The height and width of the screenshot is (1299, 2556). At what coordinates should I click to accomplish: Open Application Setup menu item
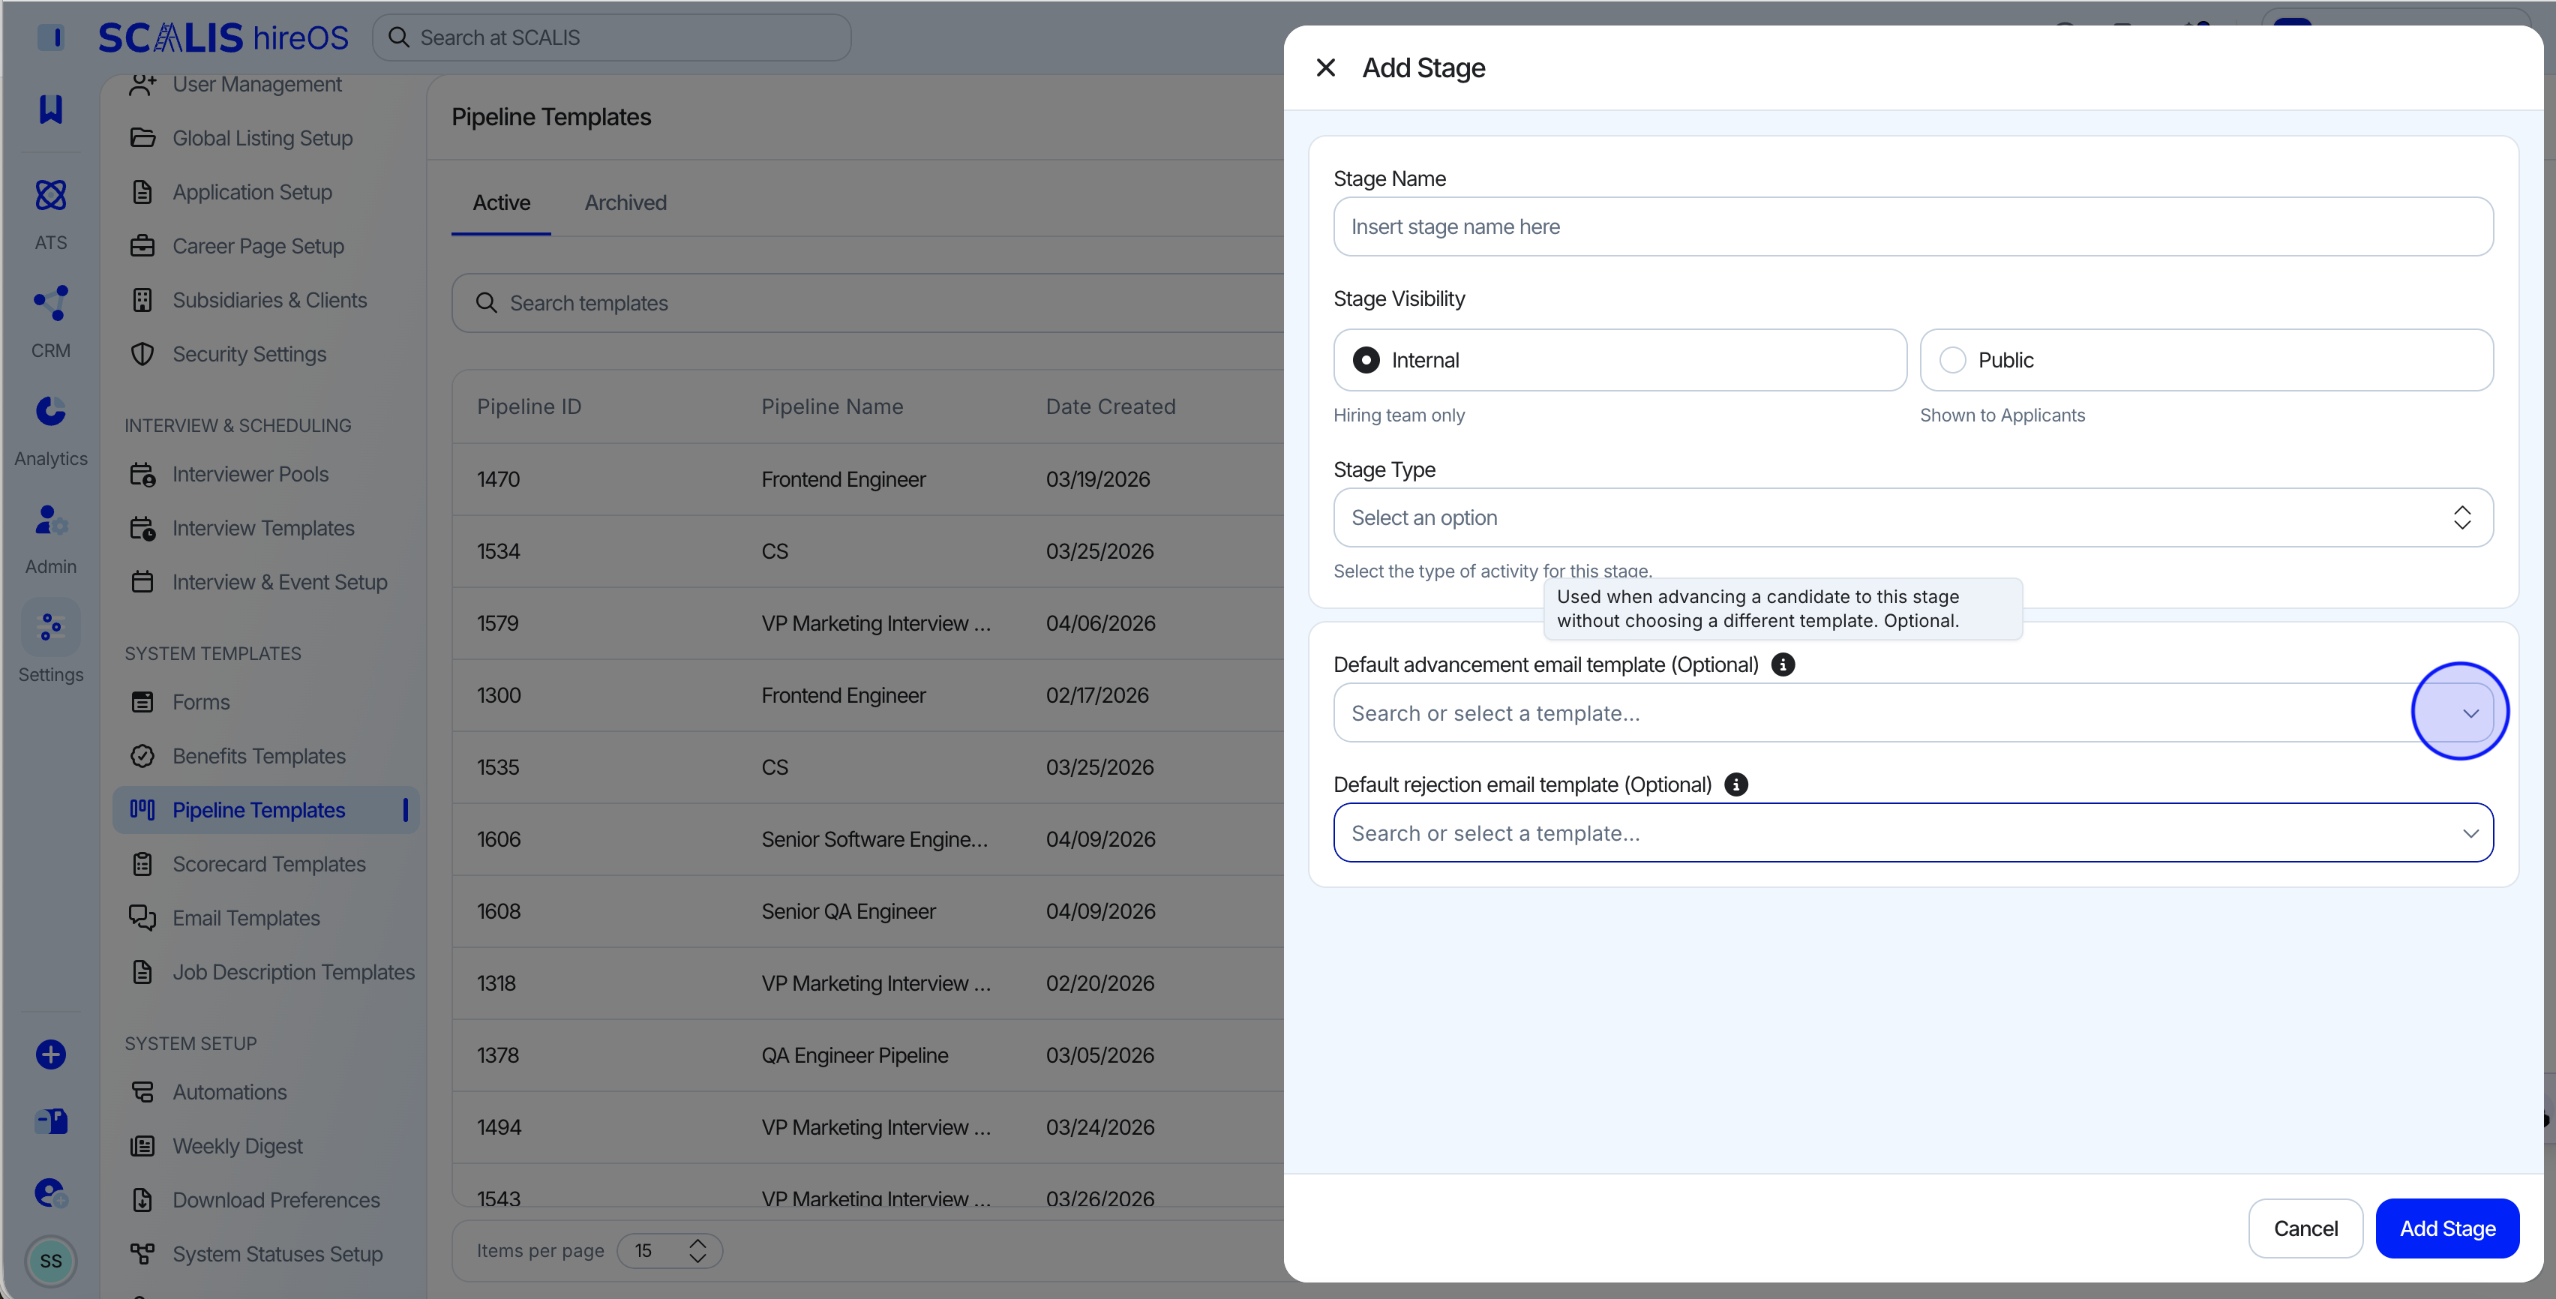click(x=252, y=192)
